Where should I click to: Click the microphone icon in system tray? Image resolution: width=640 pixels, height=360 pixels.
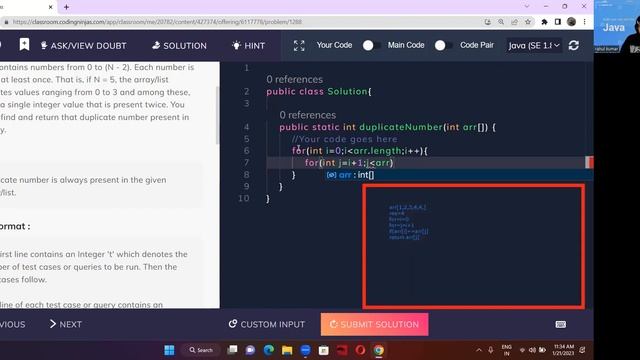pyautogui.click(x=491, y=350)
